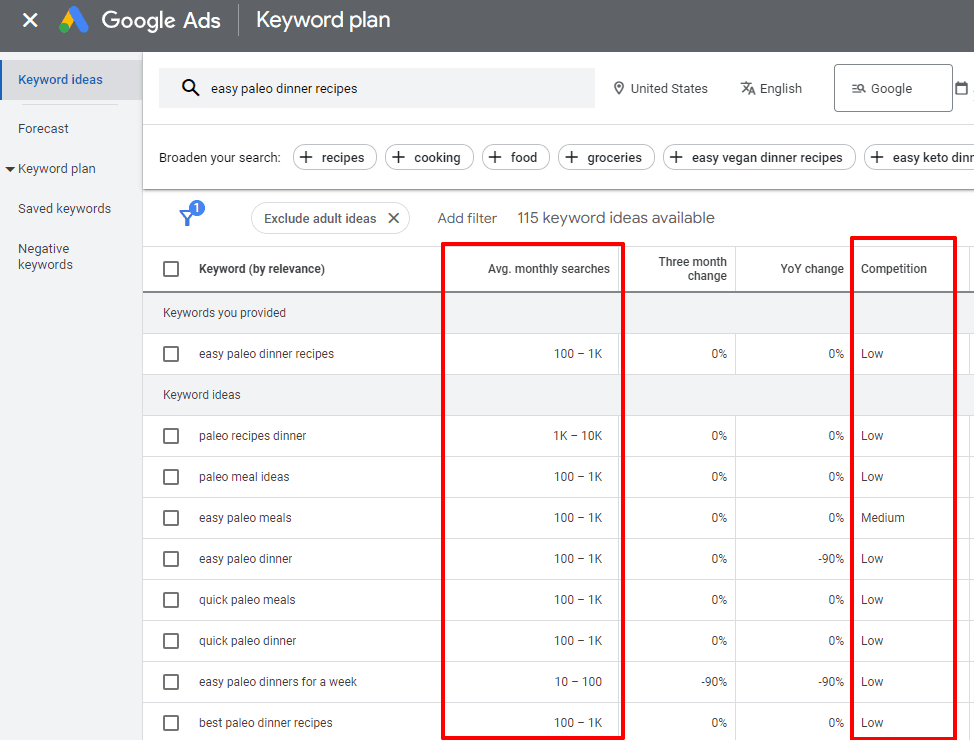
Task: Check the 'paleo meal ideas' keyword
Action: [171, 477]
